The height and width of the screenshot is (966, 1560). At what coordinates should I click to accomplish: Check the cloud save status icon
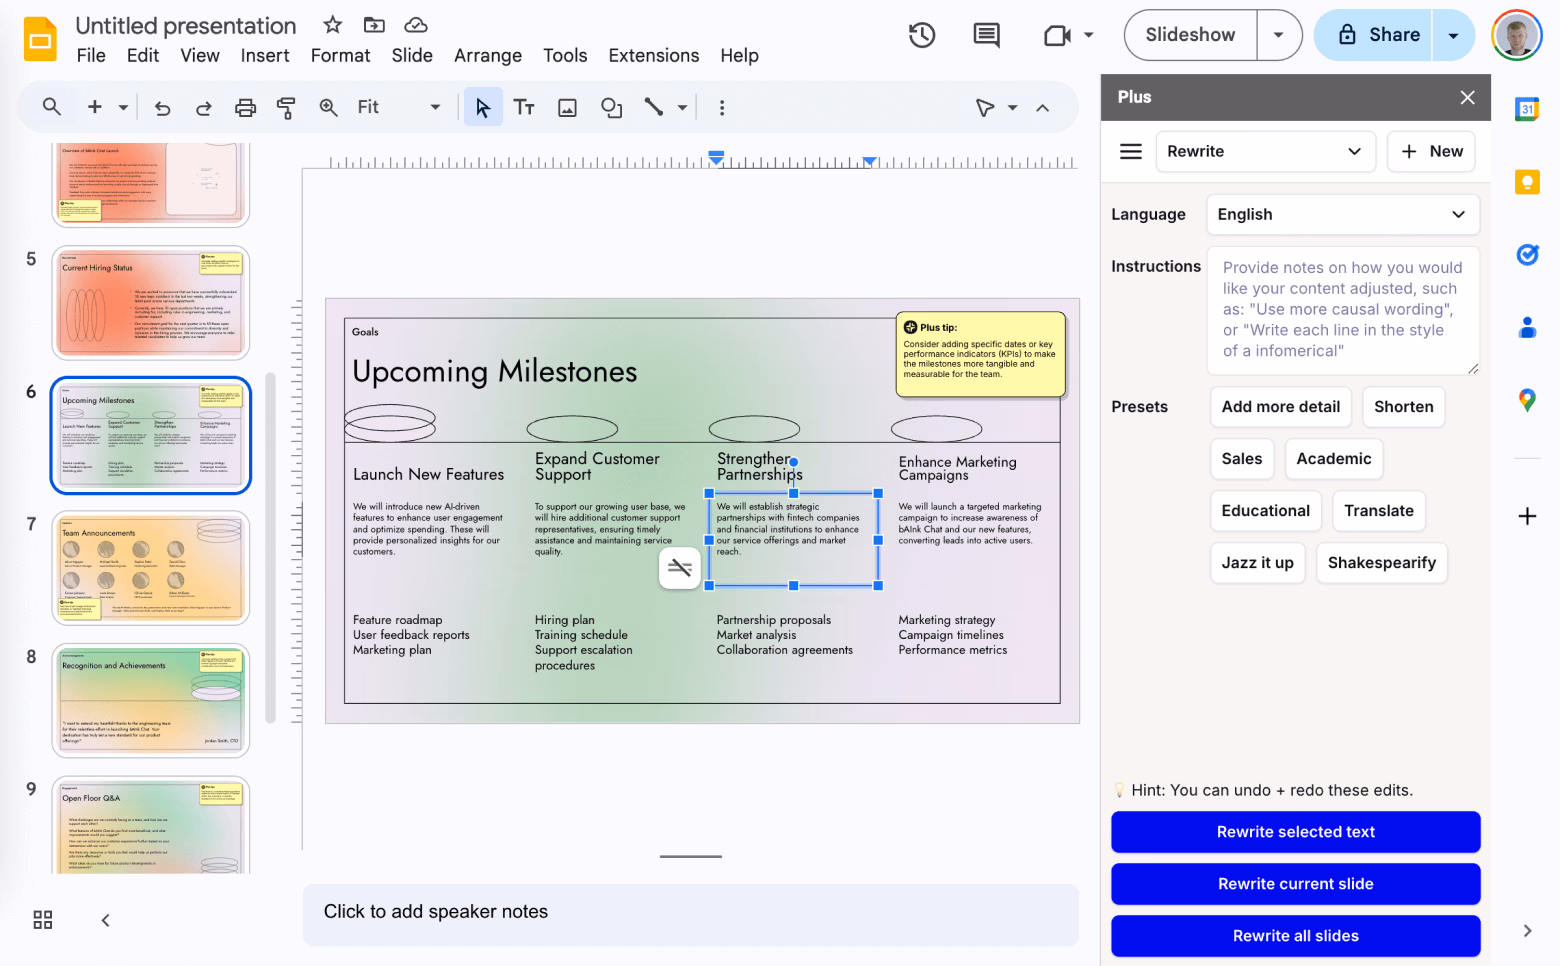pos(416,25)
